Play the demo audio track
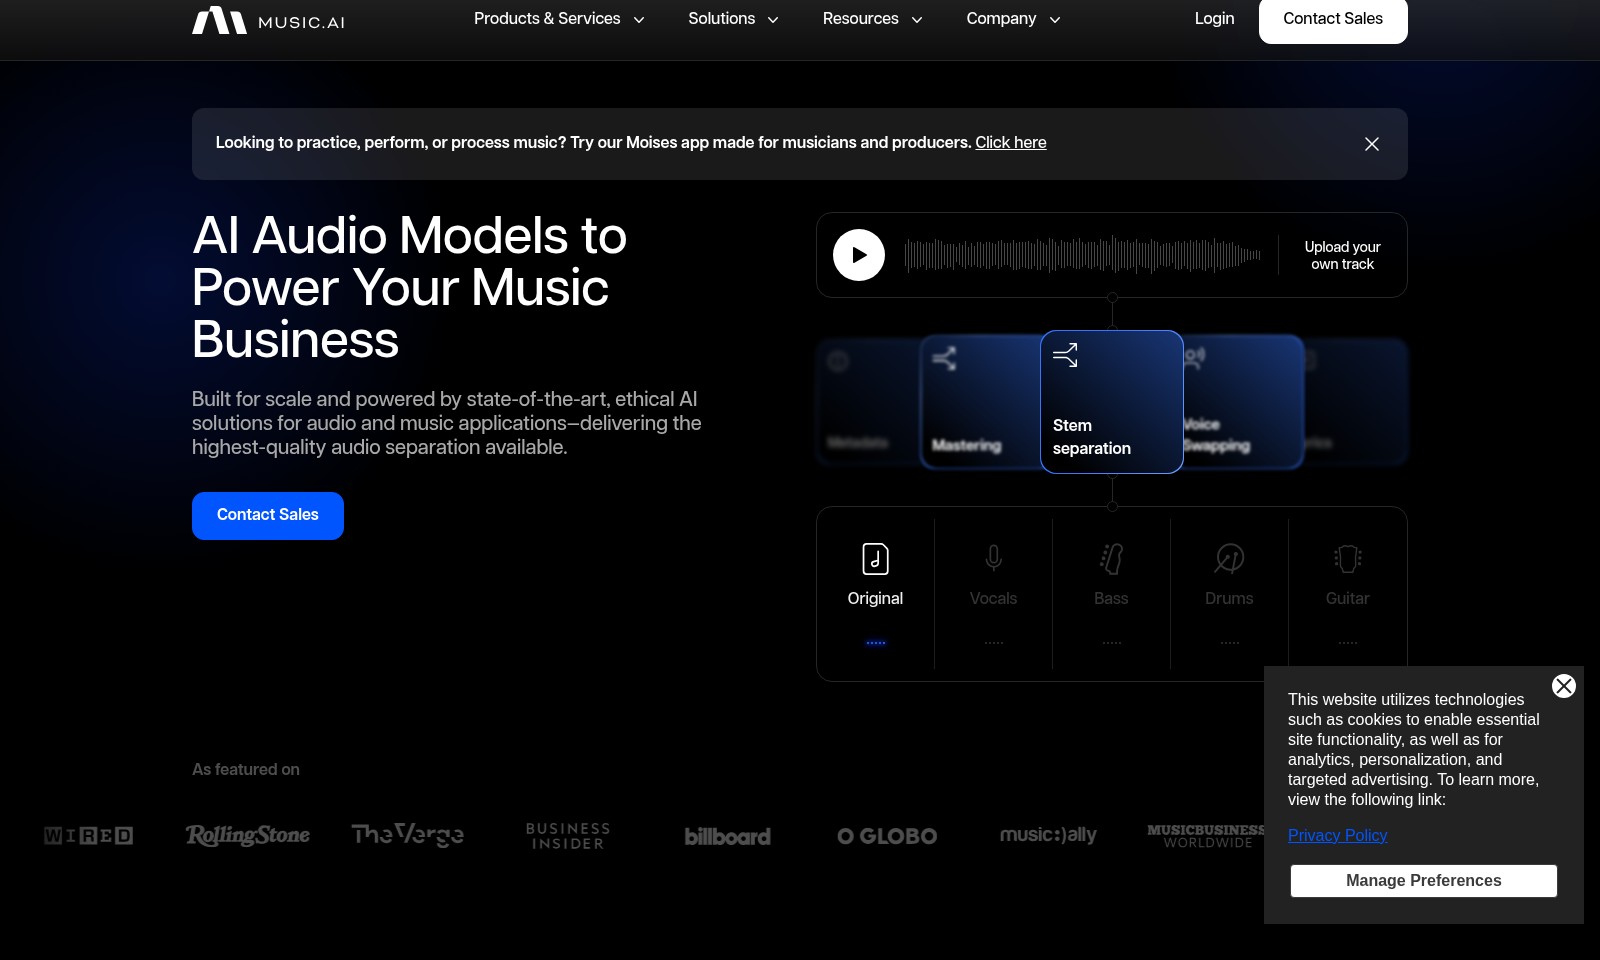Viewport: 1600px width, 960px height. (x=859, y=255)
